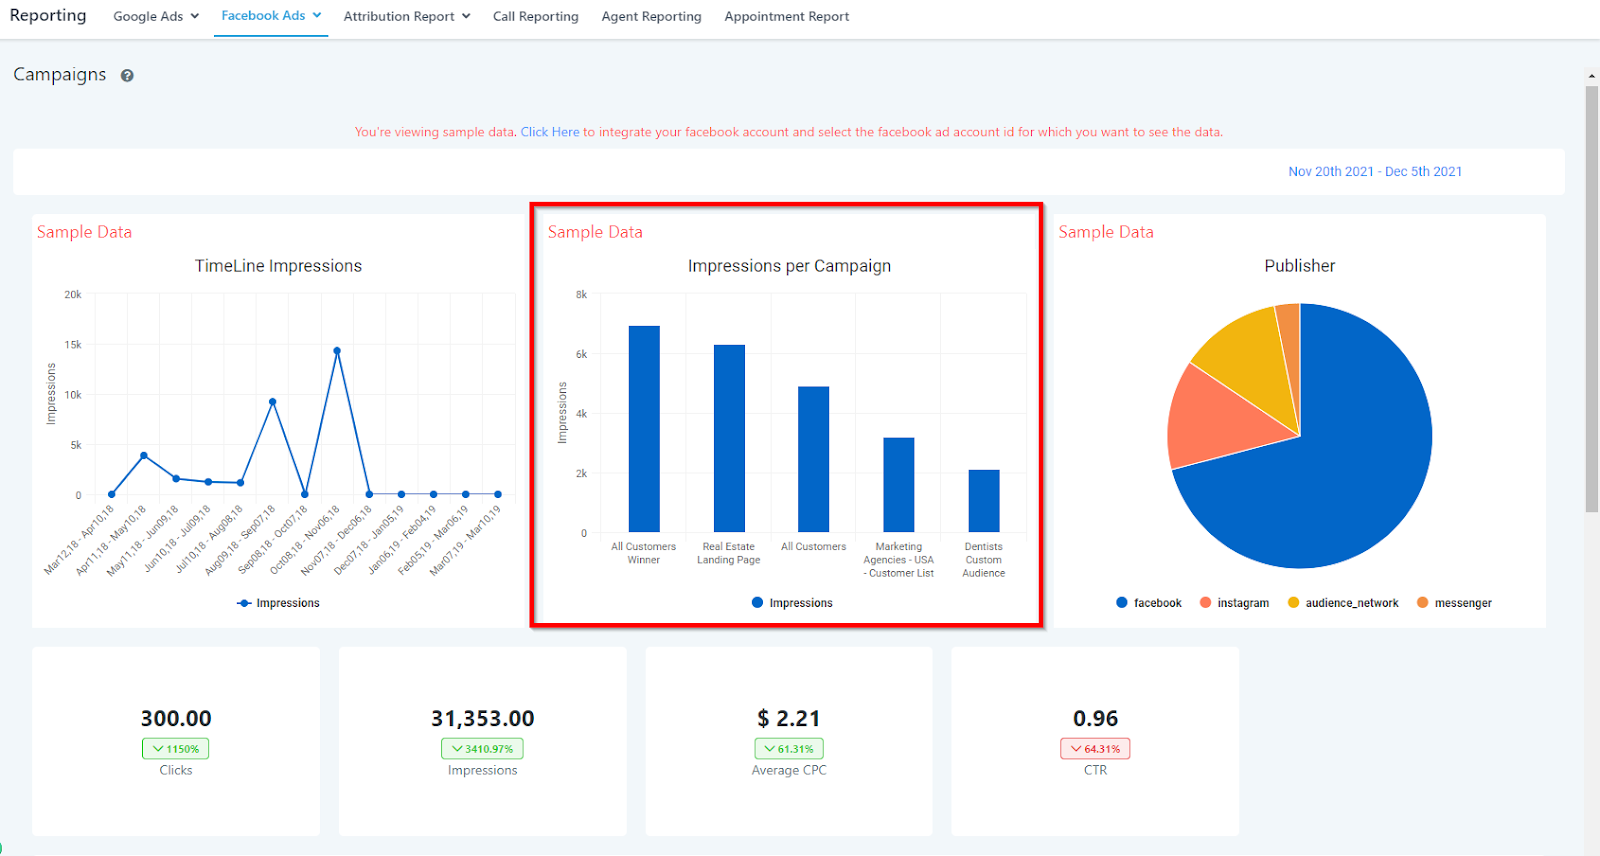Toggle the audience_network legend entry
This screenshot has width=1600, height=856.
pyautogui.click(x=1343, y=603)
